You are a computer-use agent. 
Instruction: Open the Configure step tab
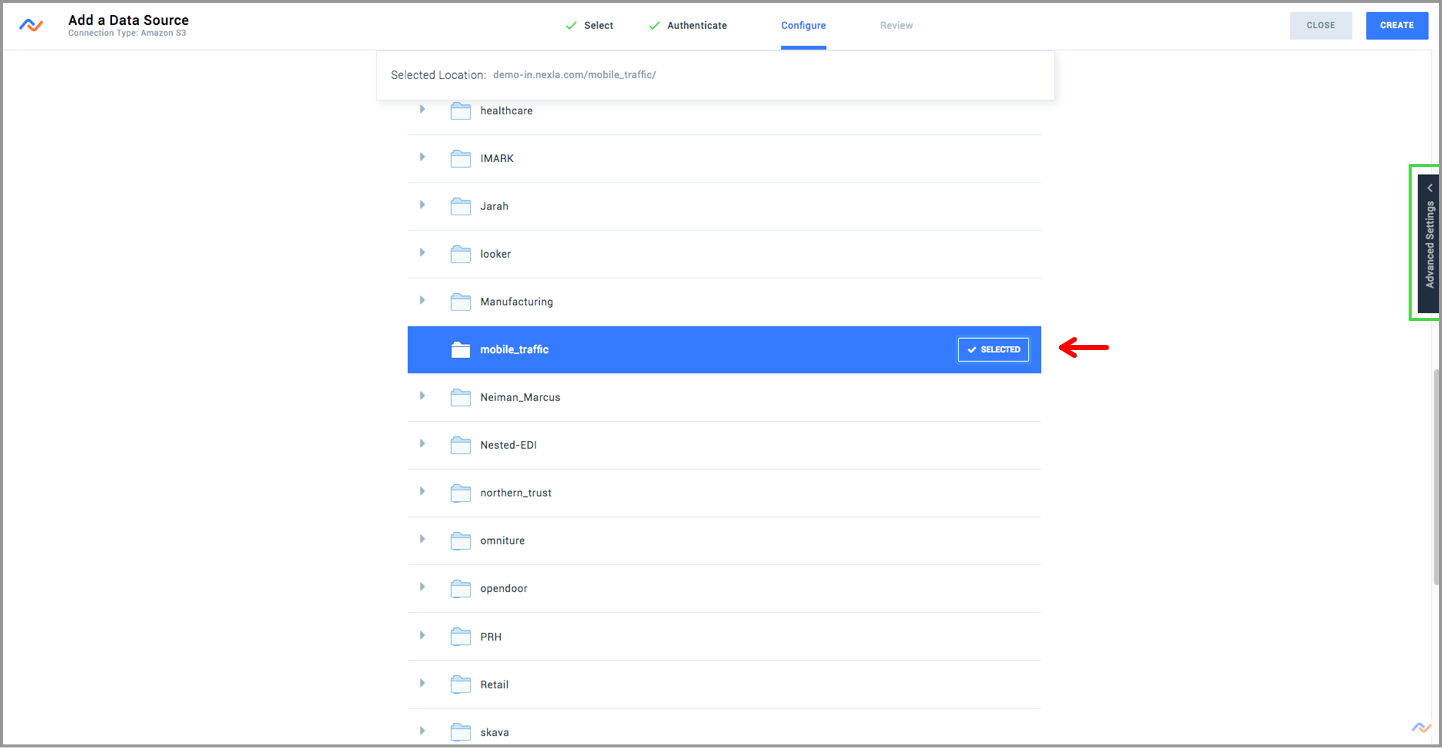[x=803, y=25]
